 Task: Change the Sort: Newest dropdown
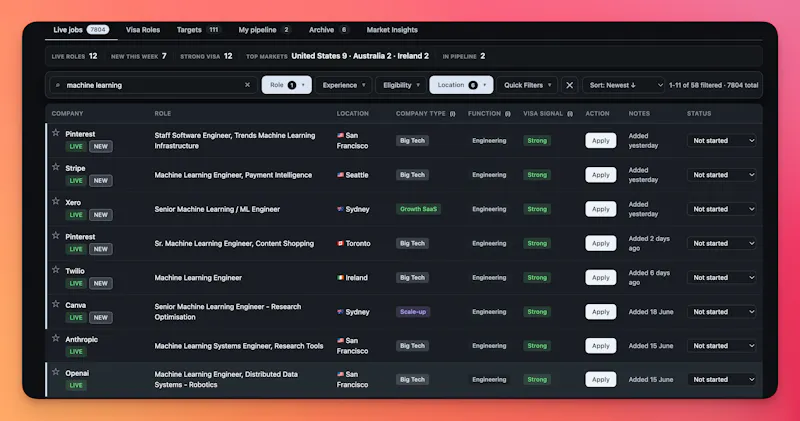pyautogui.click(x=623, y=85)
